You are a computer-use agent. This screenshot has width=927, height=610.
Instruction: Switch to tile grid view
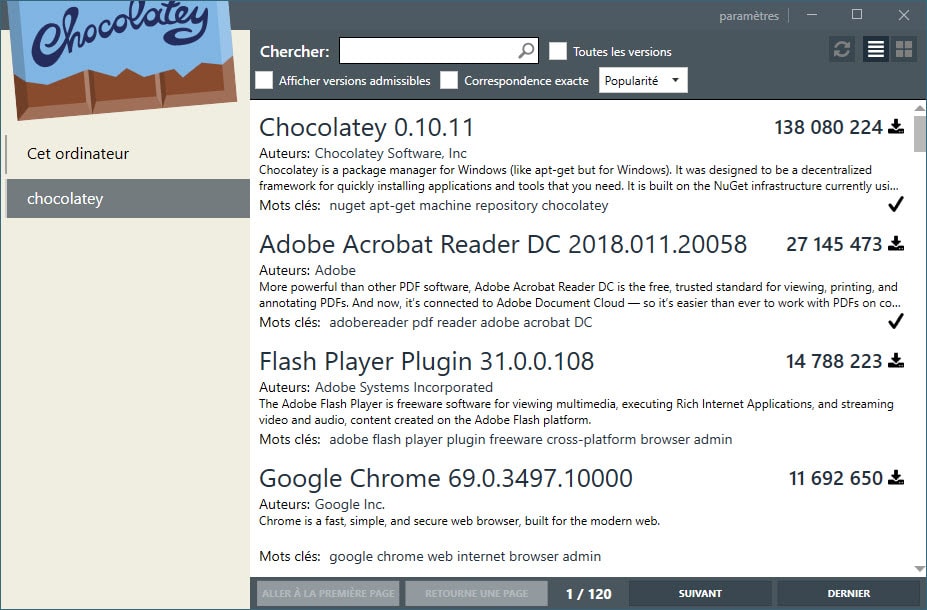pyautogui.click(x=904, y=50)
